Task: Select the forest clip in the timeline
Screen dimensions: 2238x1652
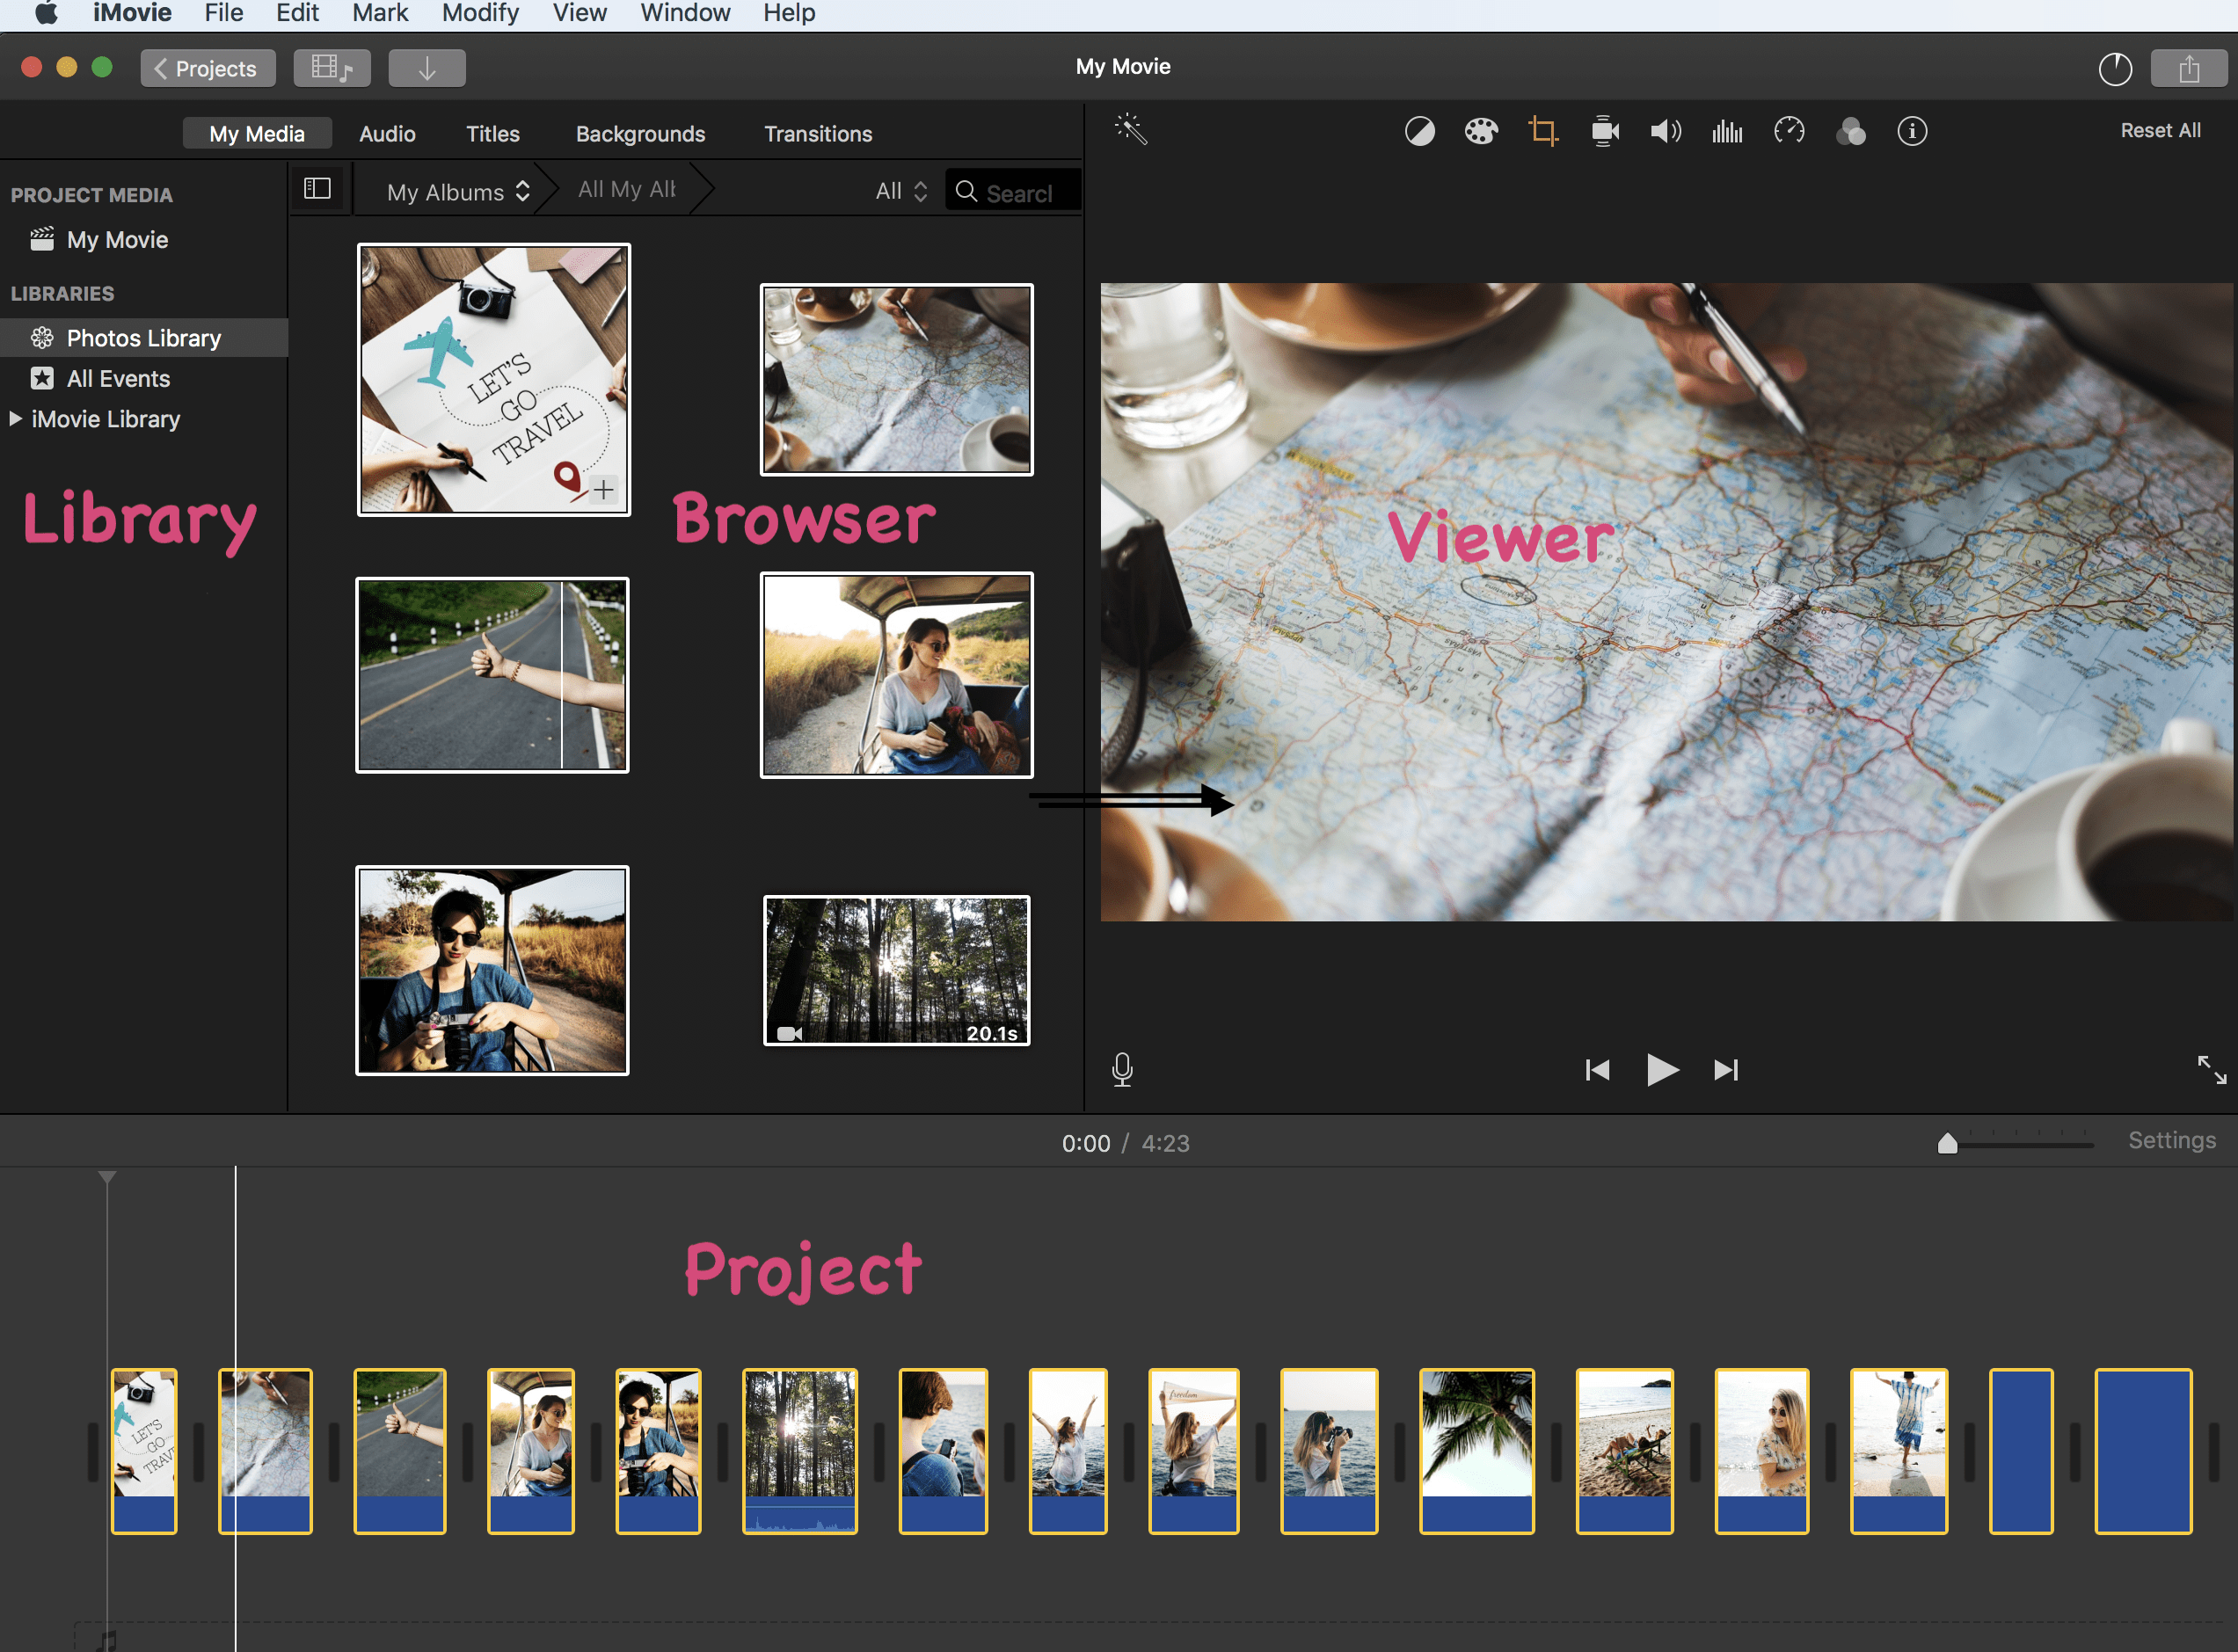Action: click(800, 1451)
